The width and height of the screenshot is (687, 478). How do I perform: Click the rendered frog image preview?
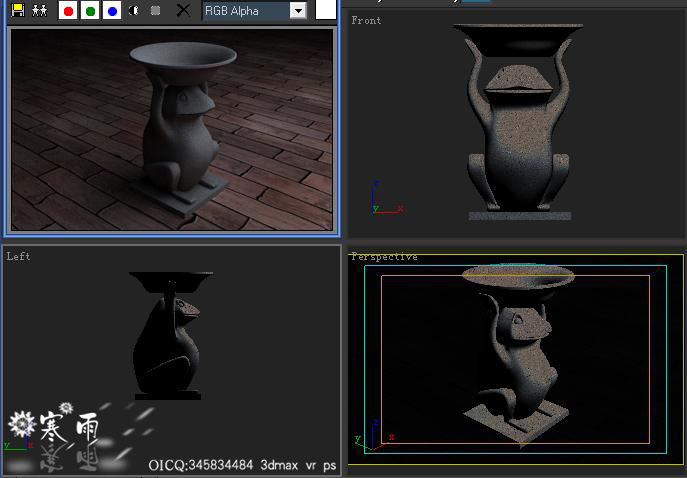[x=171, y=128]
